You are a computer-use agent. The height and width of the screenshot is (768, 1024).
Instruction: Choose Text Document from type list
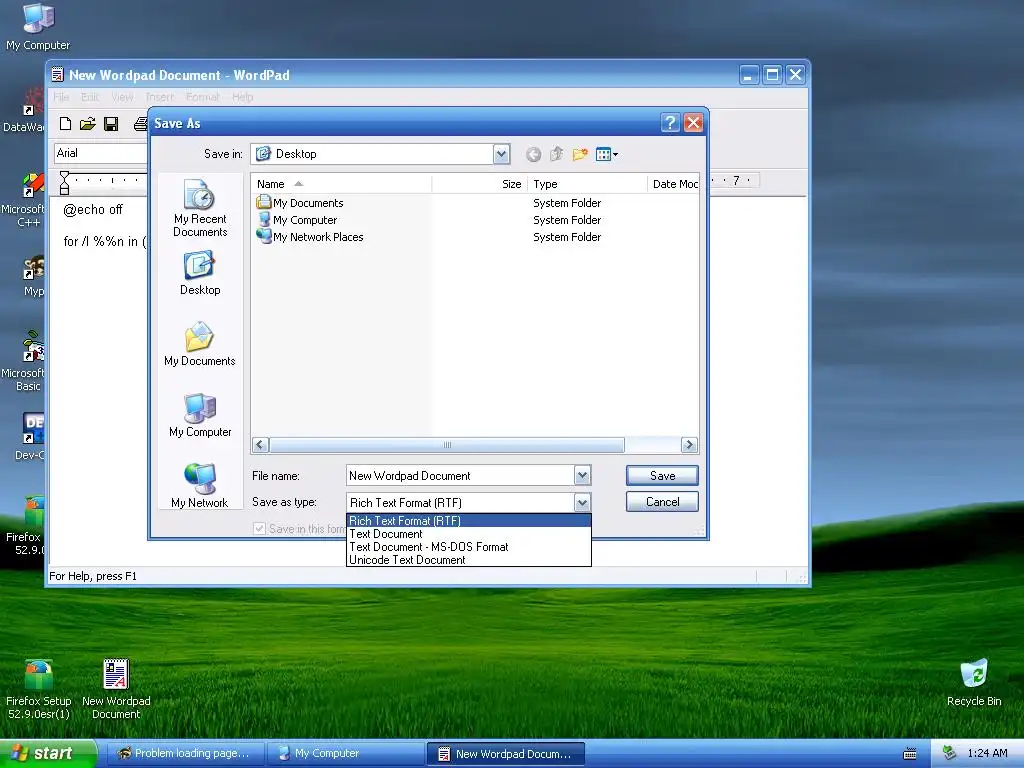[x=468, y=534]
